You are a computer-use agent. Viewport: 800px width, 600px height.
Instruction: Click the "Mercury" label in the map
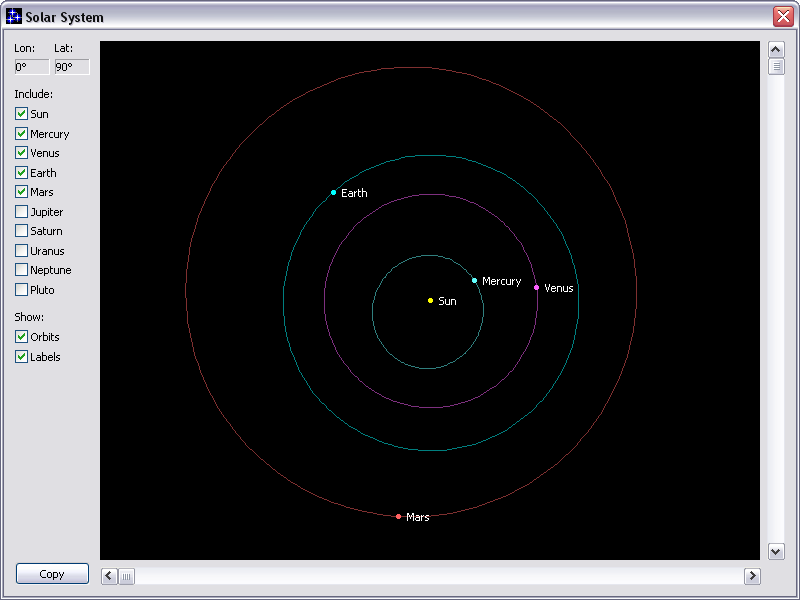pos(502,281)
